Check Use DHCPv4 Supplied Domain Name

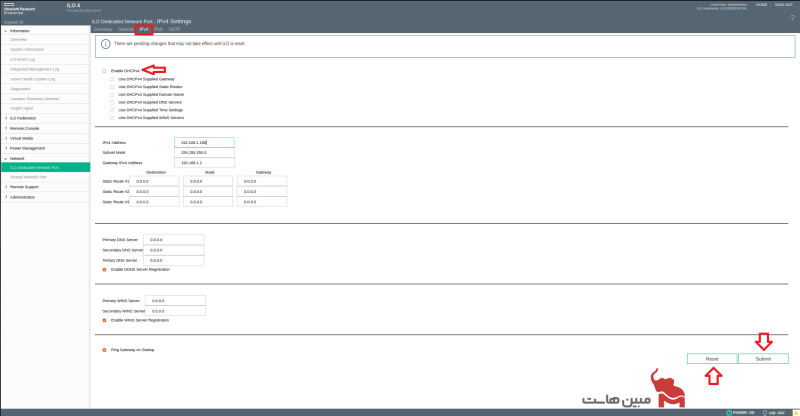click(112, 94)
